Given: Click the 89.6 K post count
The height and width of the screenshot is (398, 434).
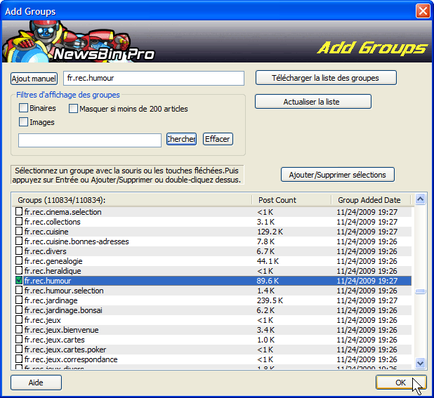Looking at the screenshot, I should (x=268, y=281).
